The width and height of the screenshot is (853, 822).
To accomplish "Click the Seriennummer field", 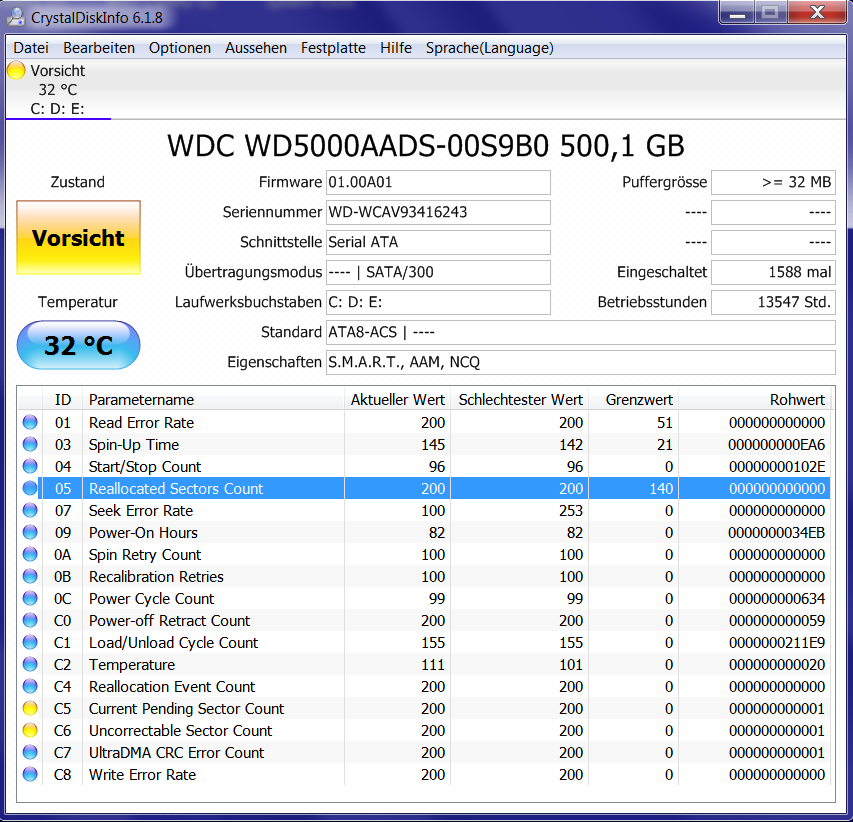I will [x=438, y=212].
